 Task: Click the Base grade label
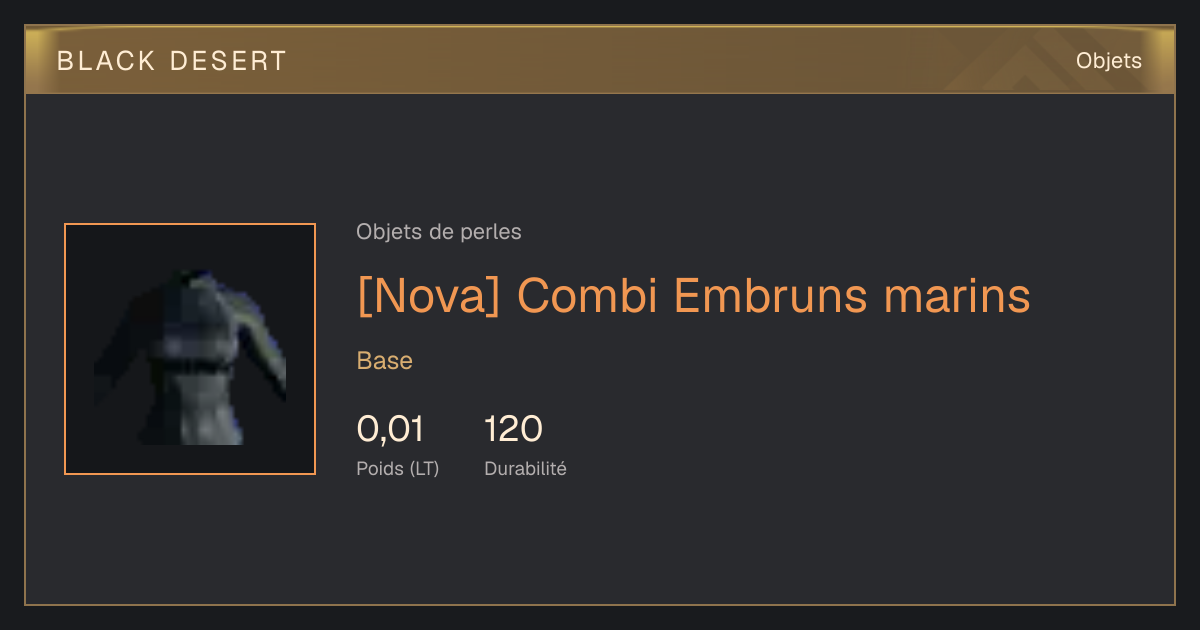tap(385, 361)
